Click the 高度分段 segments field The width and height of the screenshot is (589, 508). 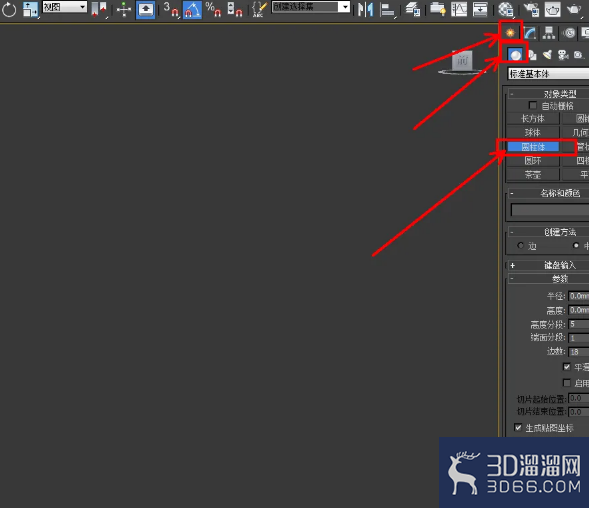pyautogui.click(x=578, y=324)
